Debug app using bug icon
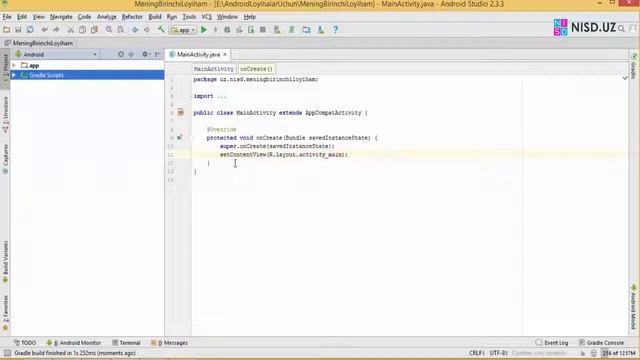Image resolution: width=640 pixels, height=360 pixels. 227,30
